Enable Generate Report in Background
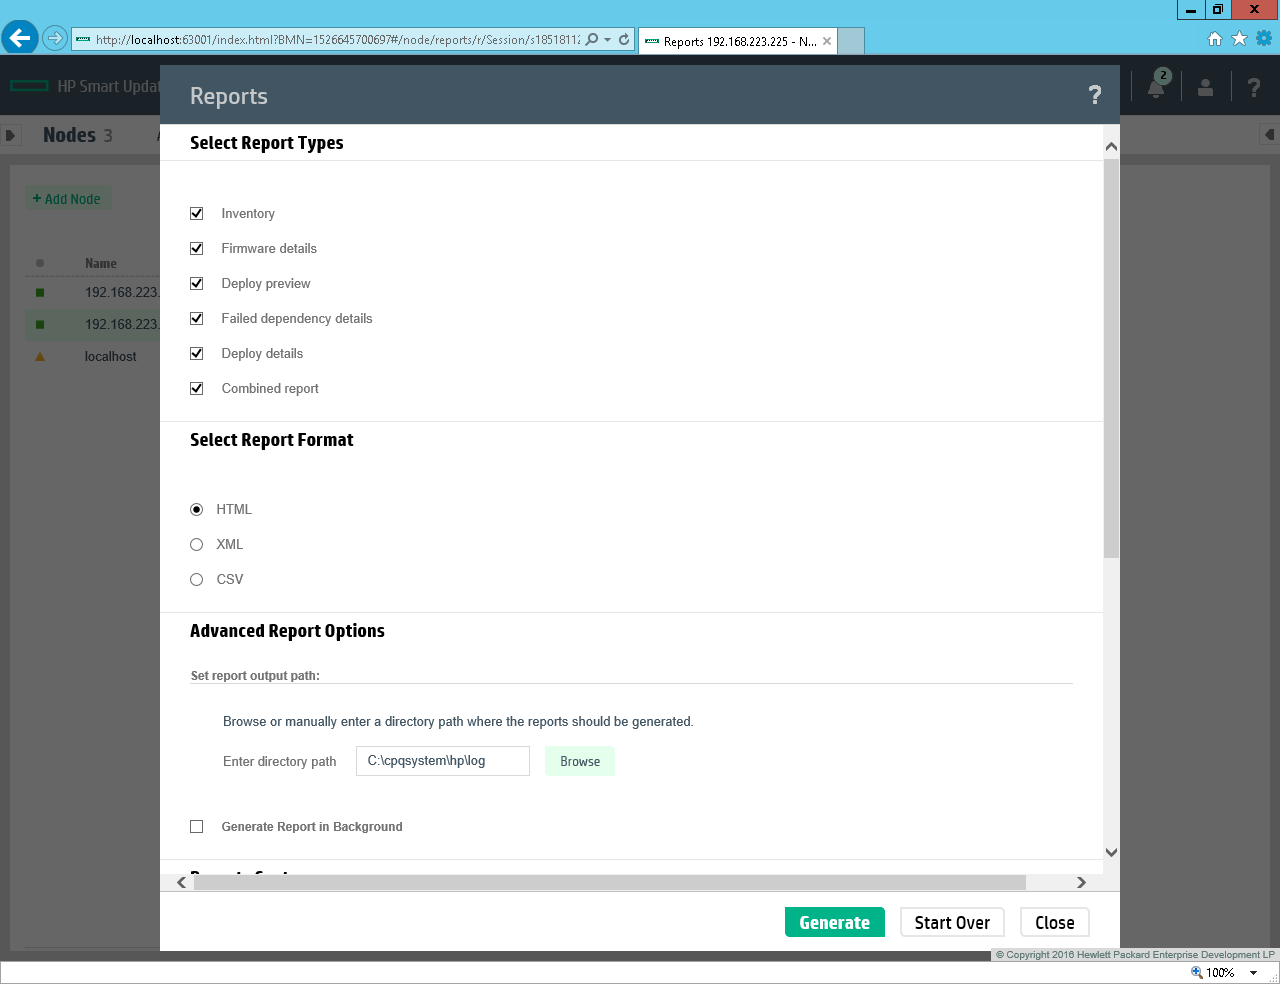Viewport: 1280px width, 984px height. coord(197,826)
